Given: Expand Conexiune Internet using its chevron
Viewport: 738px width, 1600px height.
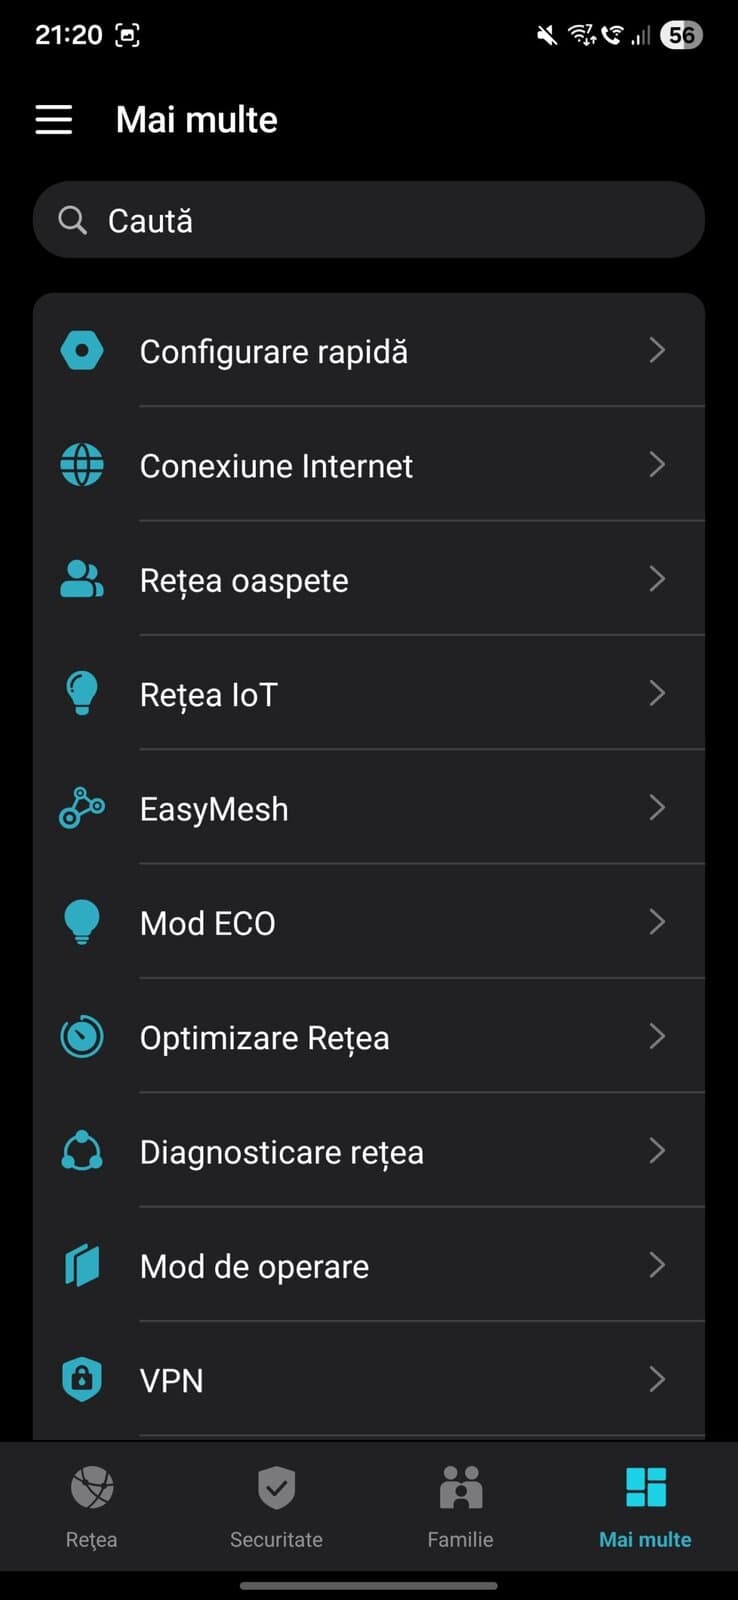Looking at the screenshot, I should (657, 465).
